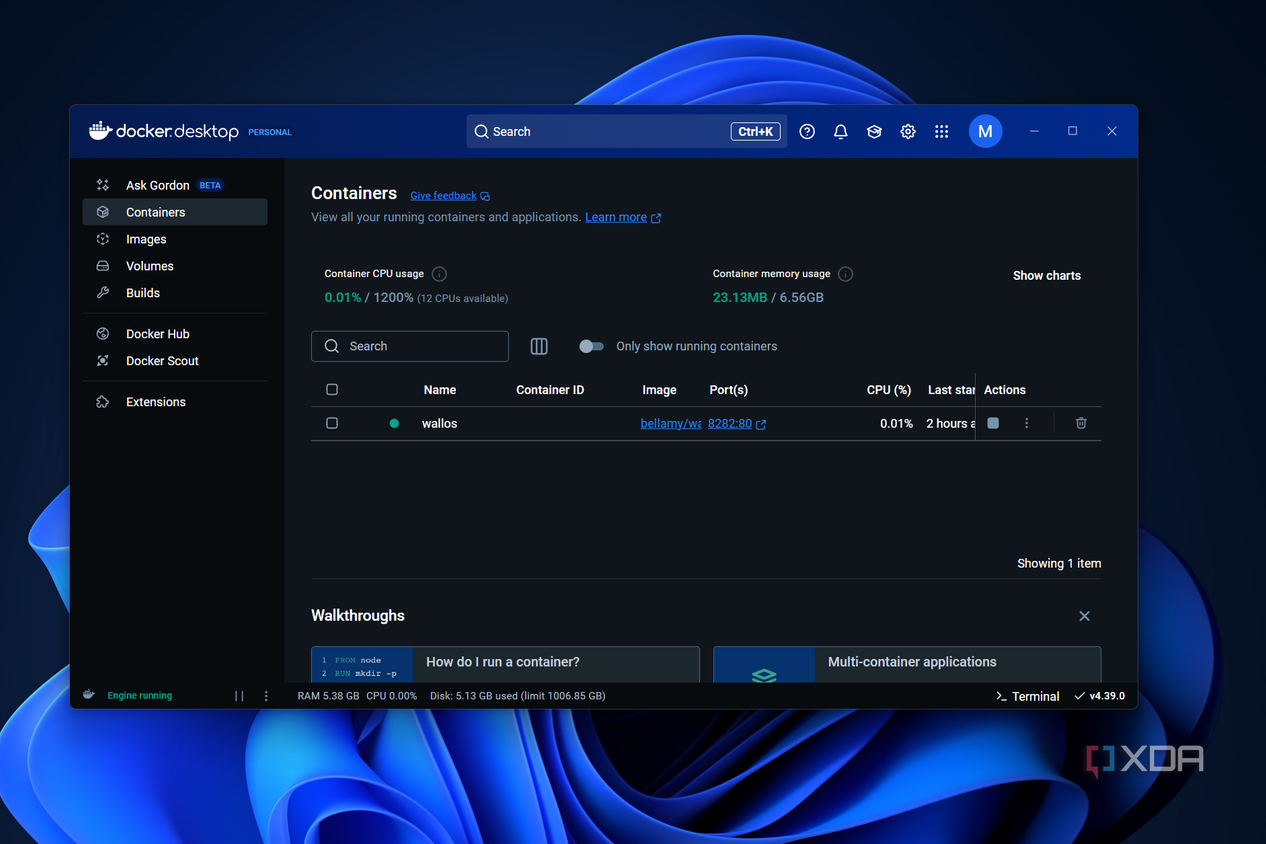Screen dimensions: 1266x844
Task: Click the Docker Desktop whale logo
Action: [x=100, y=131]
